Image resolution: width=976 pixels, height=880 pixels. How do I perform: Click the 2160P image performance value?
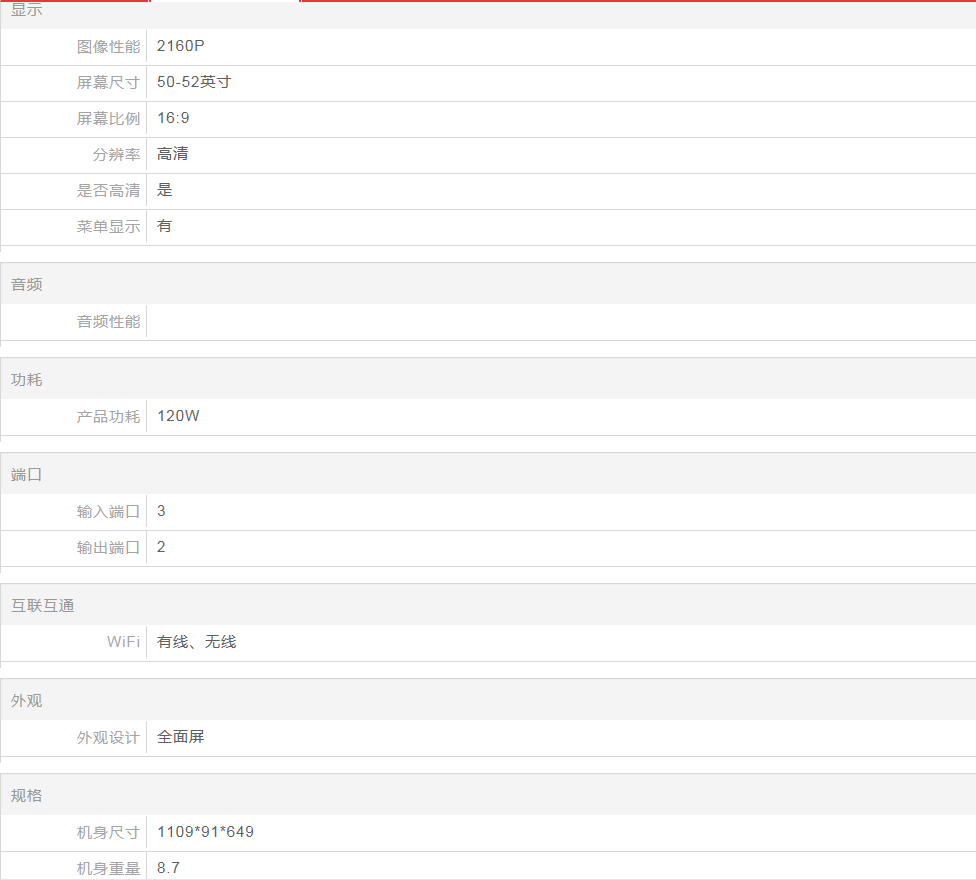181,46
